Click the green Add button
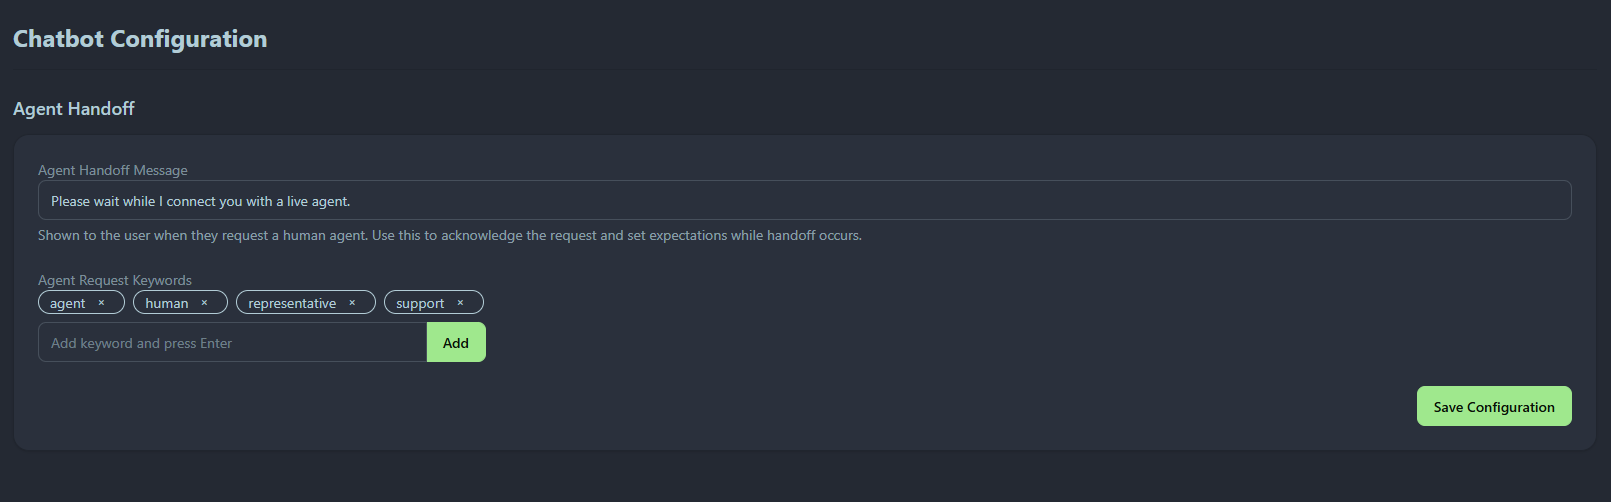Screen dimensions: 1611x502 pyautogui.click(x=456, y=342)
